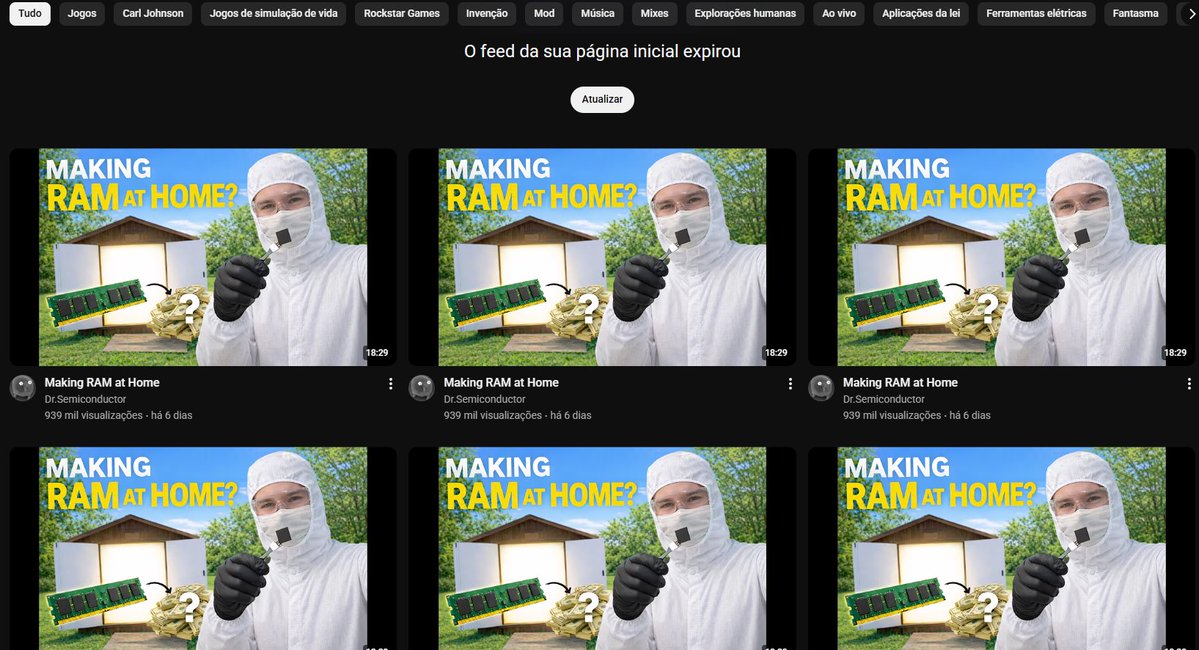The width and height of the screenshot is (1199, 650).
Task: Click the 18:29 duration badge on the top-middle thumbnail
Action: [x=775, y=353]
